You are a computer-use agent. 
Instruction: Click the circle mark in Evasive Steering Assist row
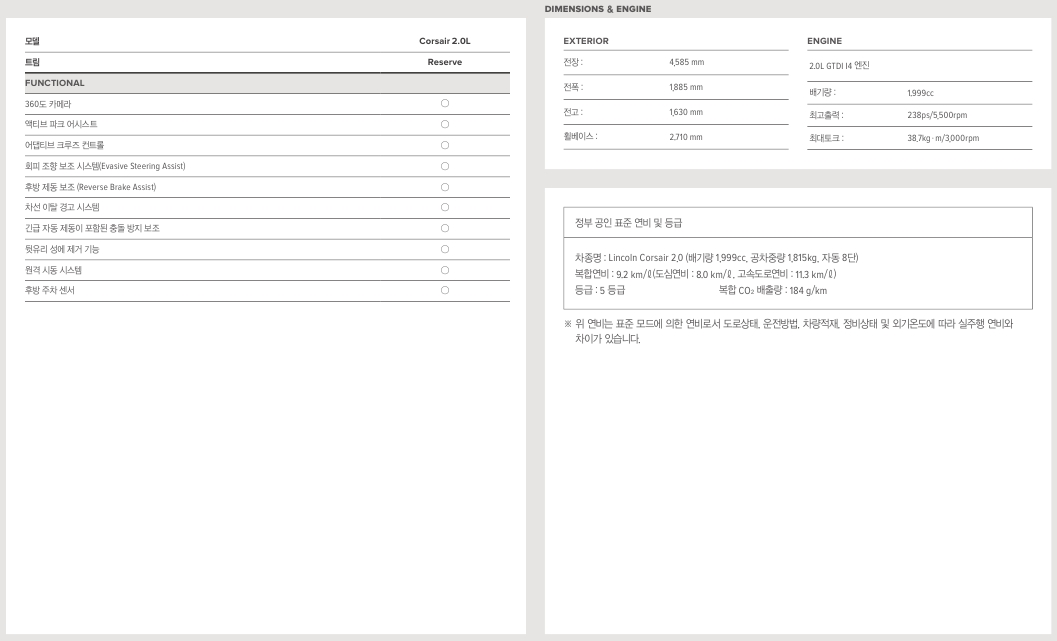(445, 166)
